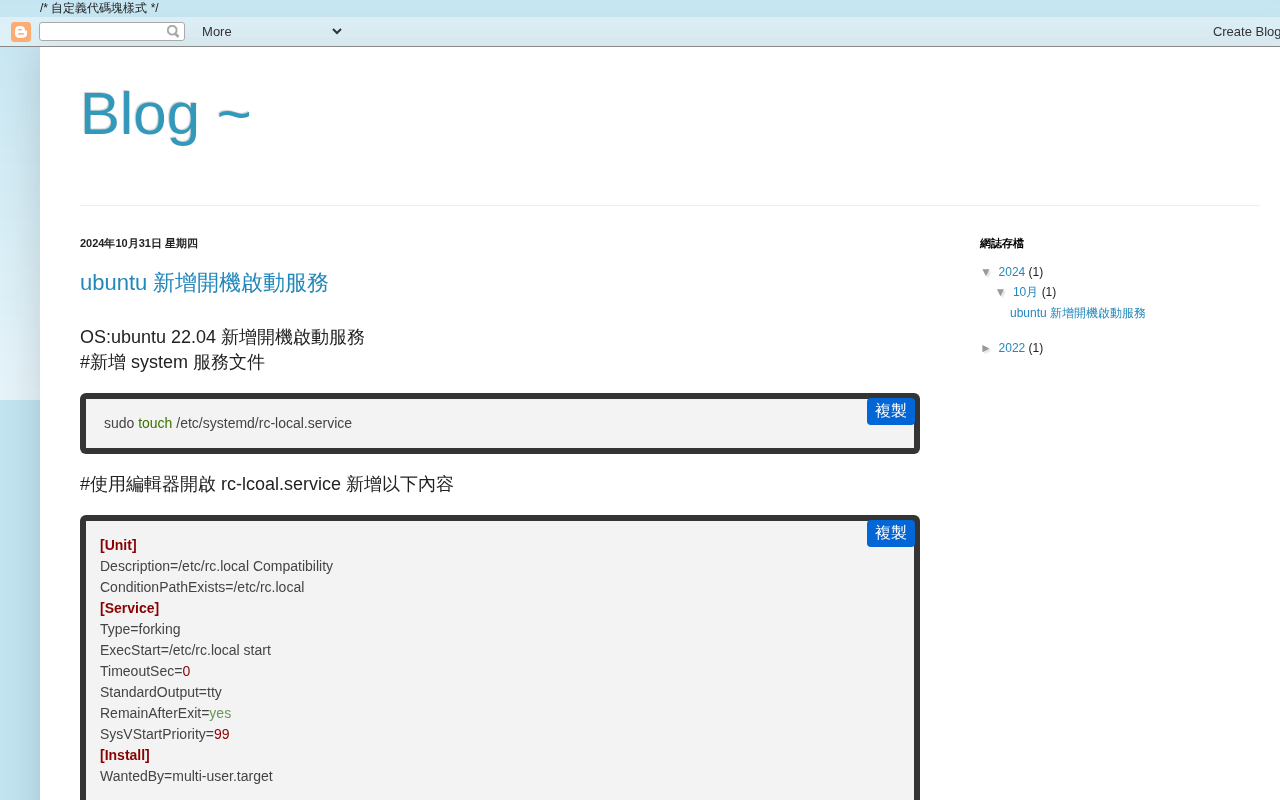Collapse the 2024 archive year triangle
Screen dimensions: 1280x800
click(986, 272)
